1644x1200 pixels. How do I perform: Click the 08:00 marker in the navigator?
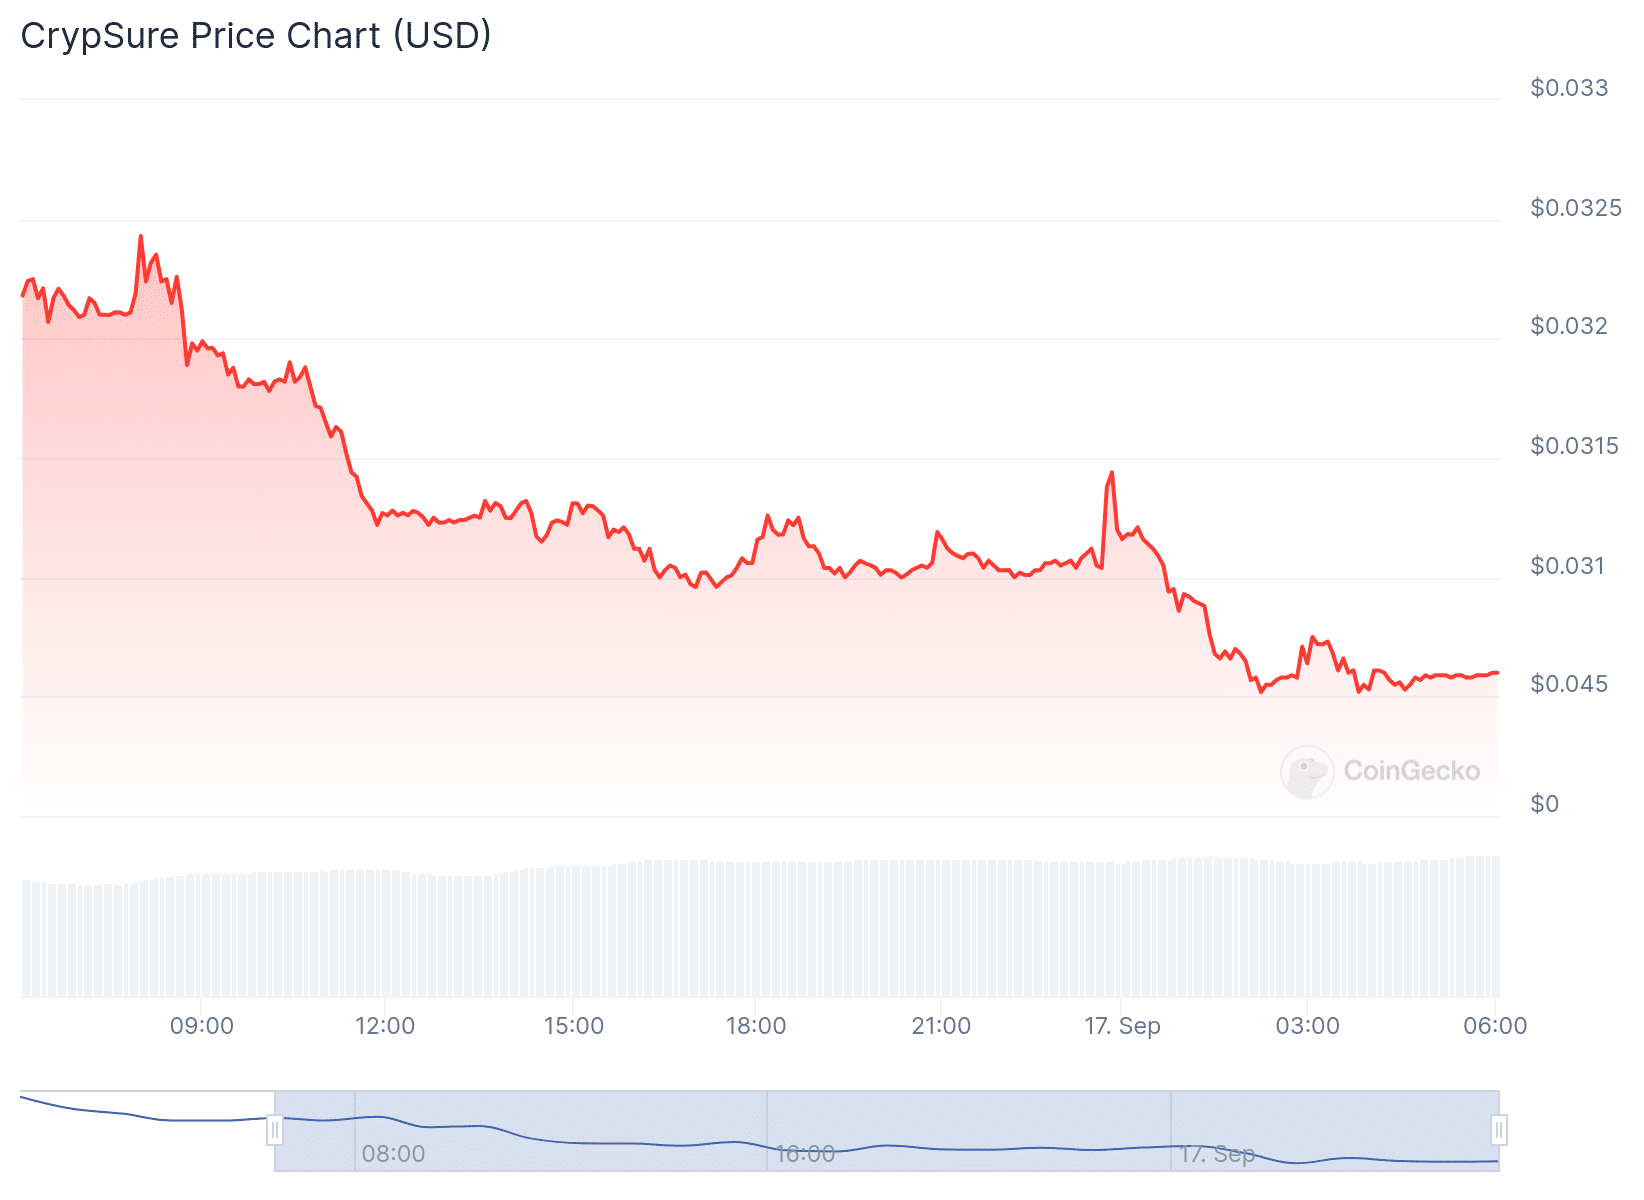(393, 1154)
